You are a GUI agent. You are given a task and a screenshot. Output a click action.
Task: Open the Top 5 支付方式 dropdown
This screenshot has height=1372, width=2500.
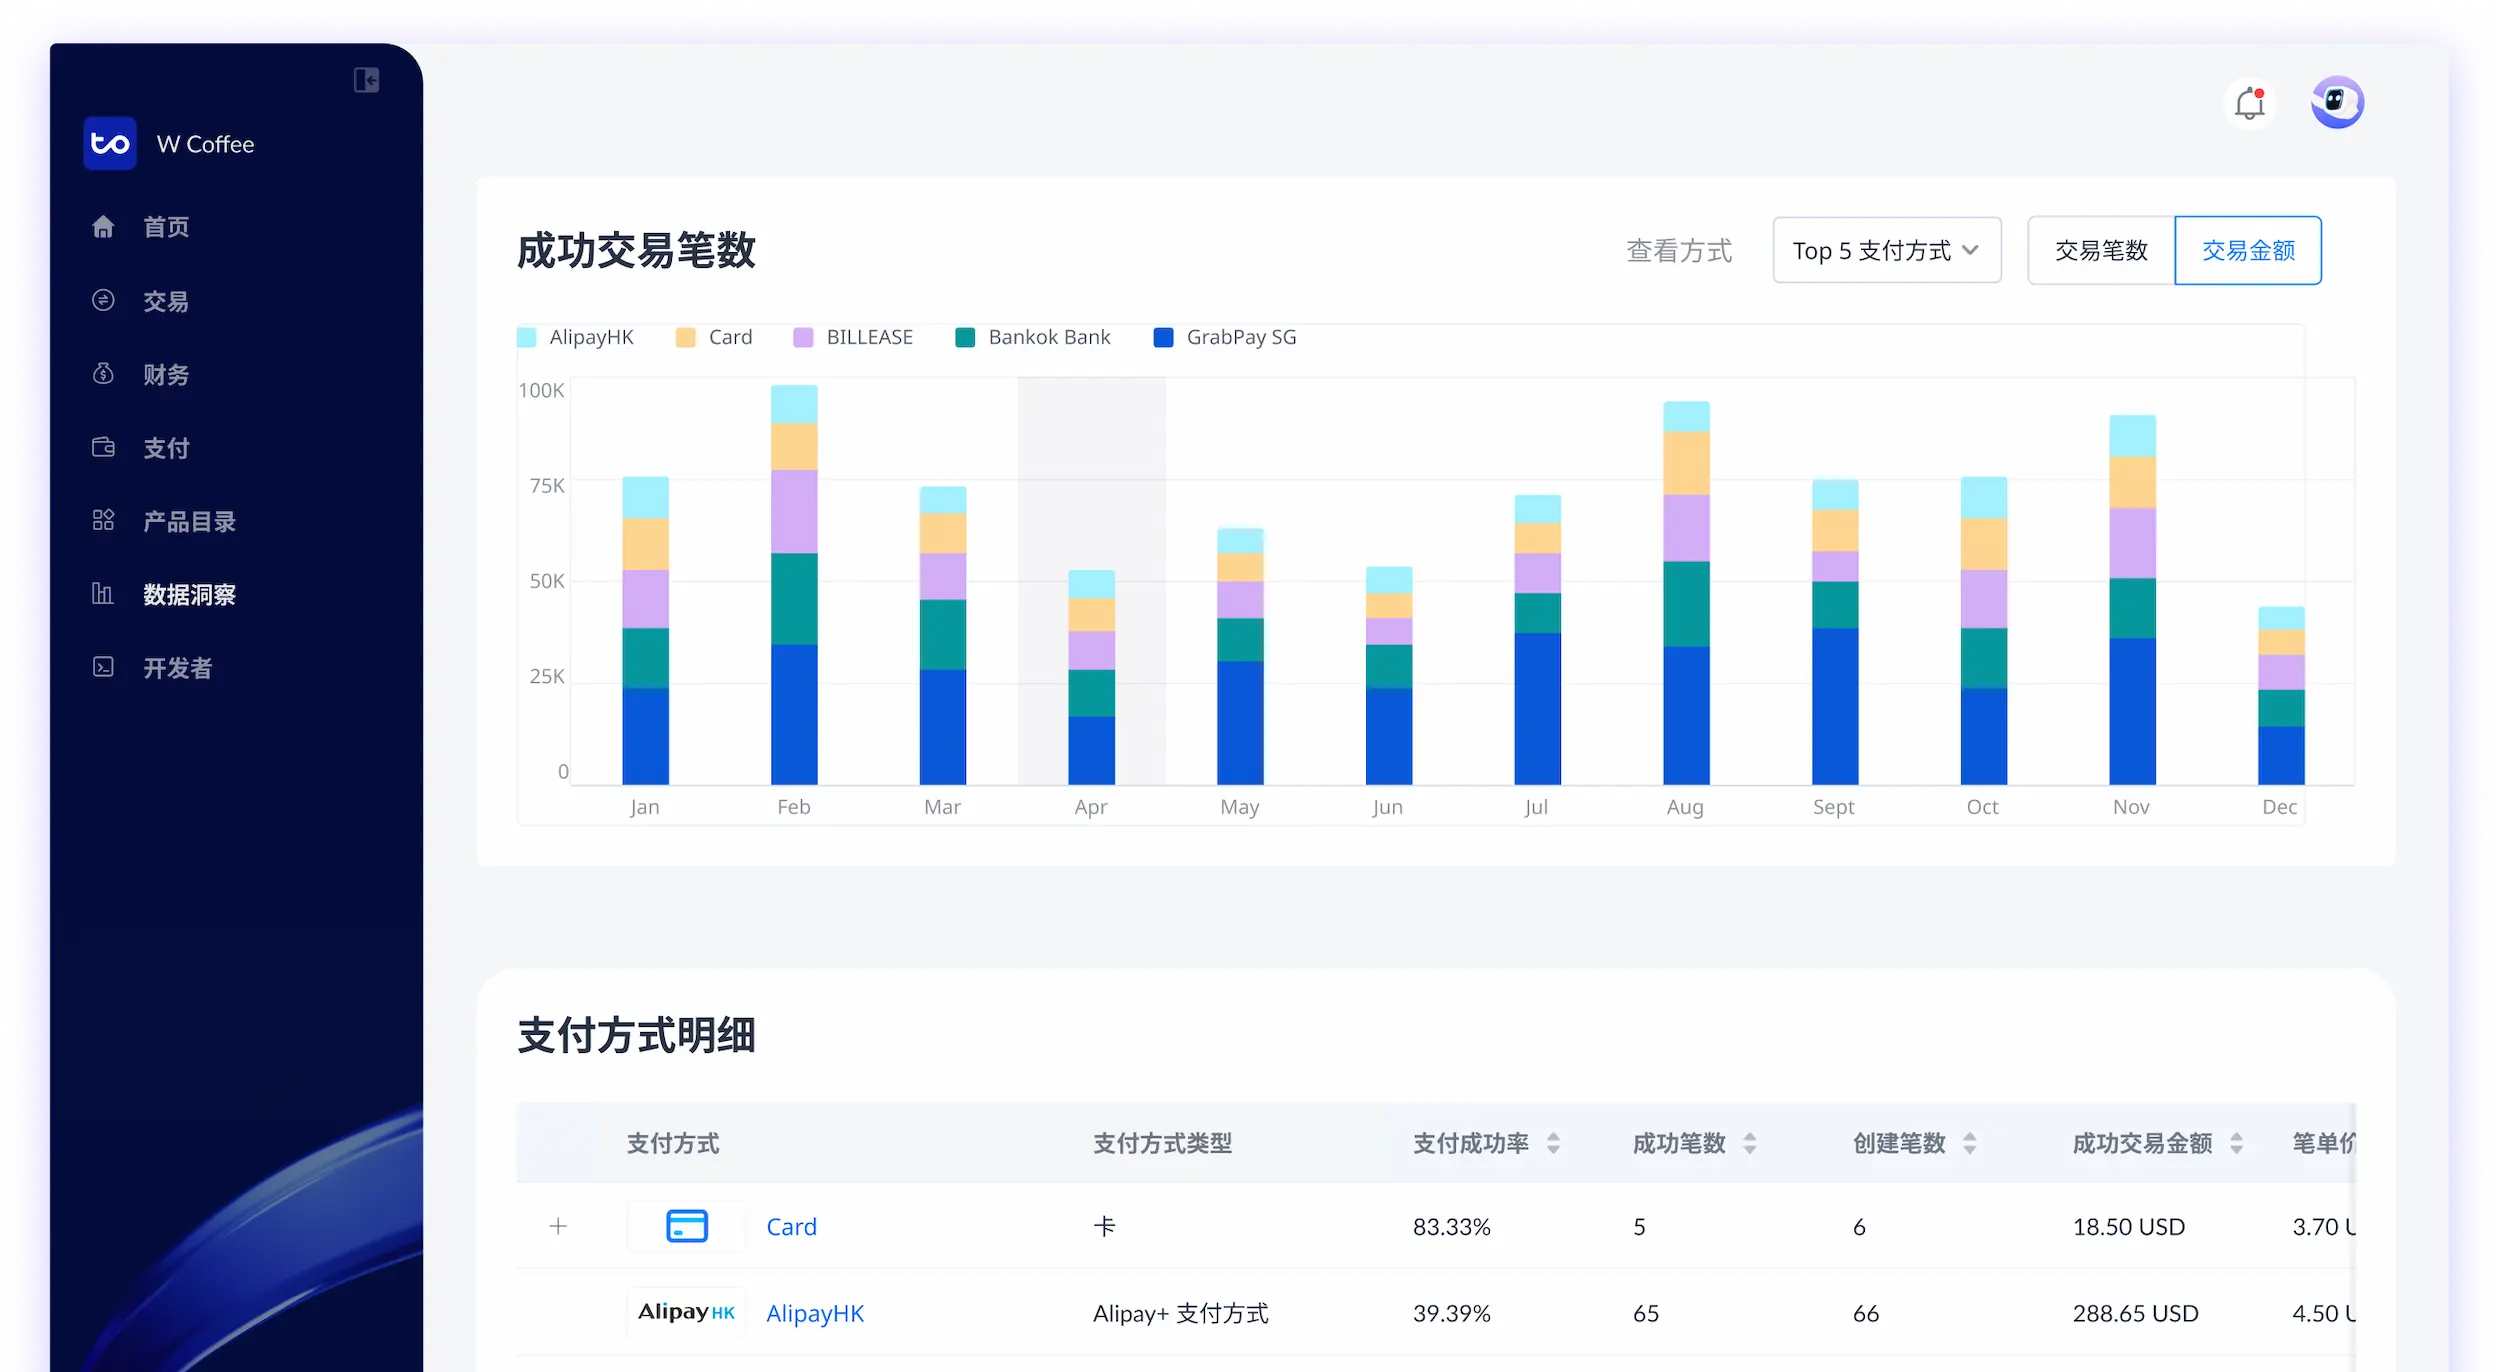pyautogui.click(x=1887, y=250)
